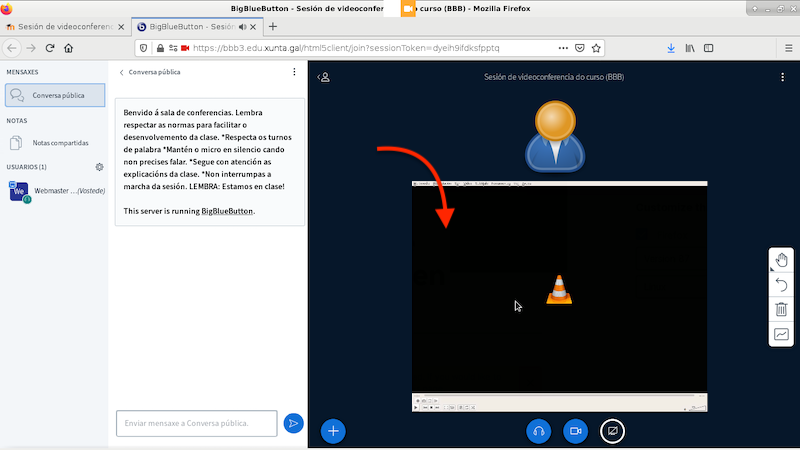Click the undo annotation icon
This screenshot has height=450, width=800.
coord(781,285)
